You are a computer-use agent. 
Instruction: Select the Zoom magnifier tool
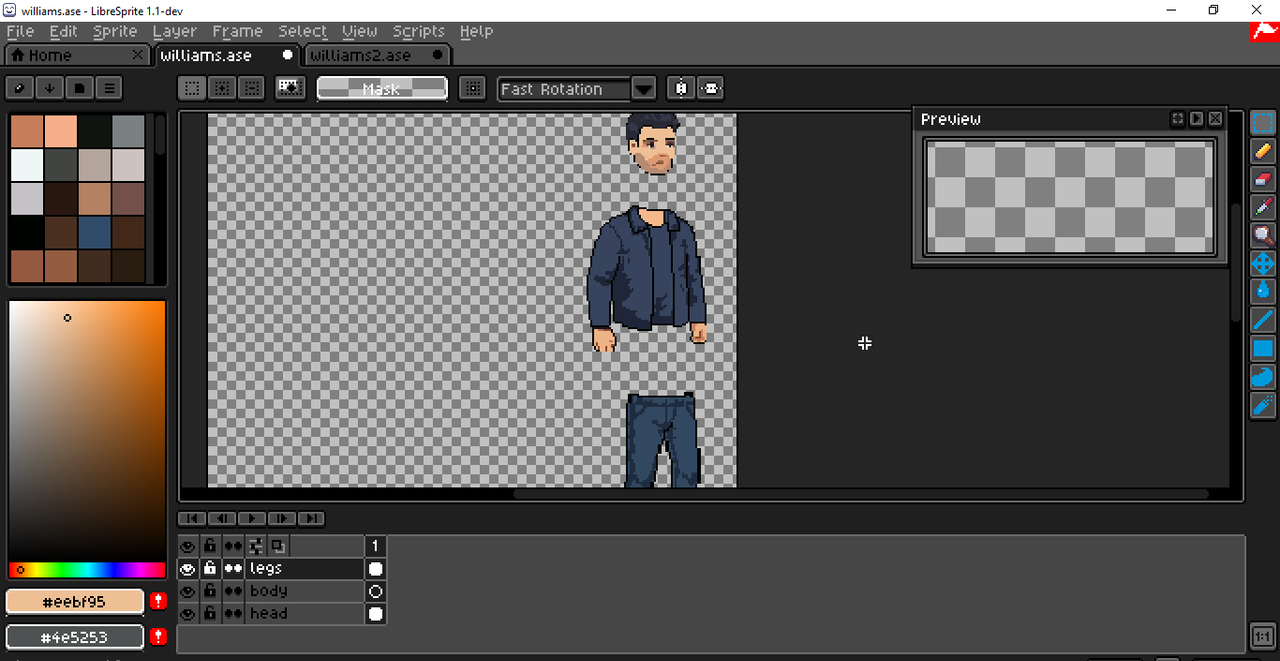pos(1263,236)
